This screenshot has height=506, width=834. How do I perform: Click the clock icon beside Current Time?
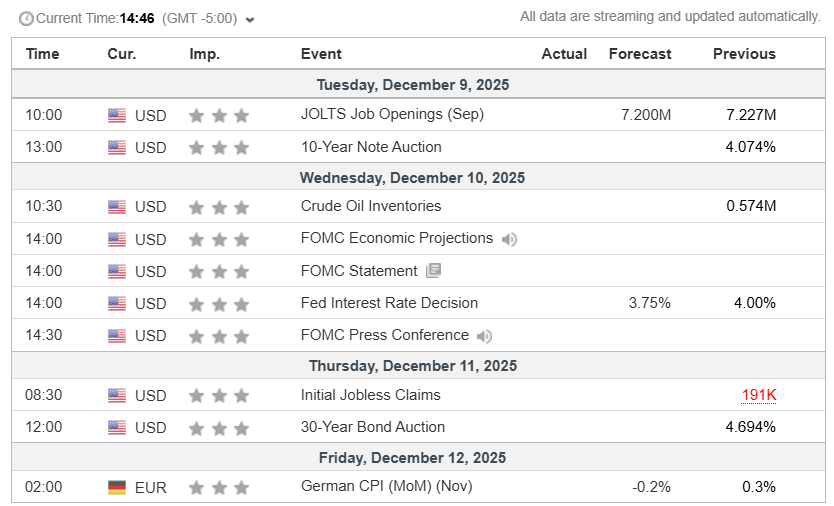(26, 18)
